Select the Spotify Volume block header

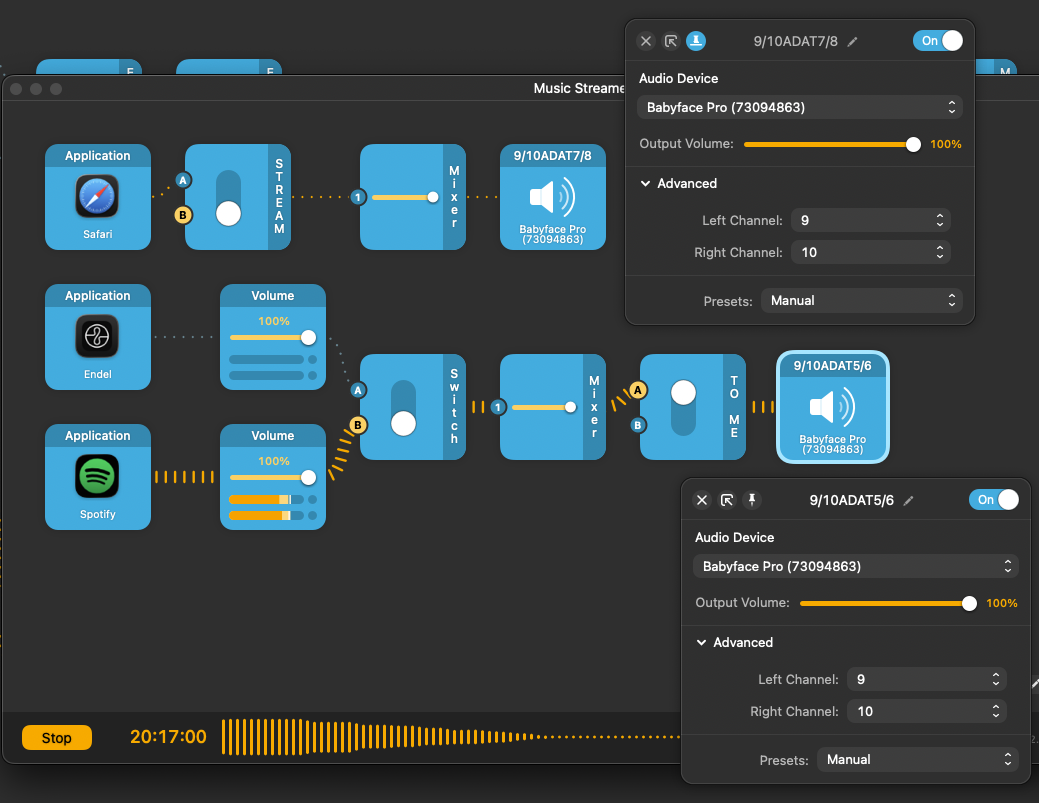[272, 435]
